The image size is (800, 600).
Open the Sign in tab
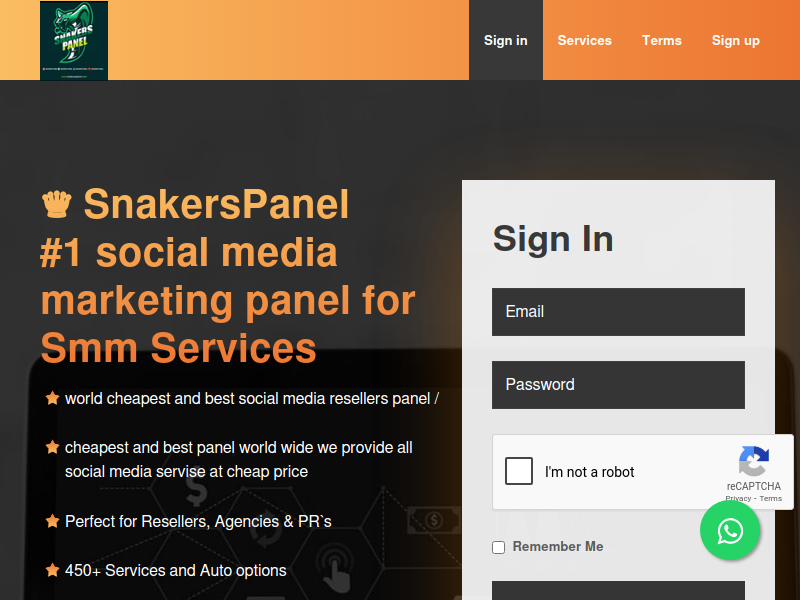506,40
